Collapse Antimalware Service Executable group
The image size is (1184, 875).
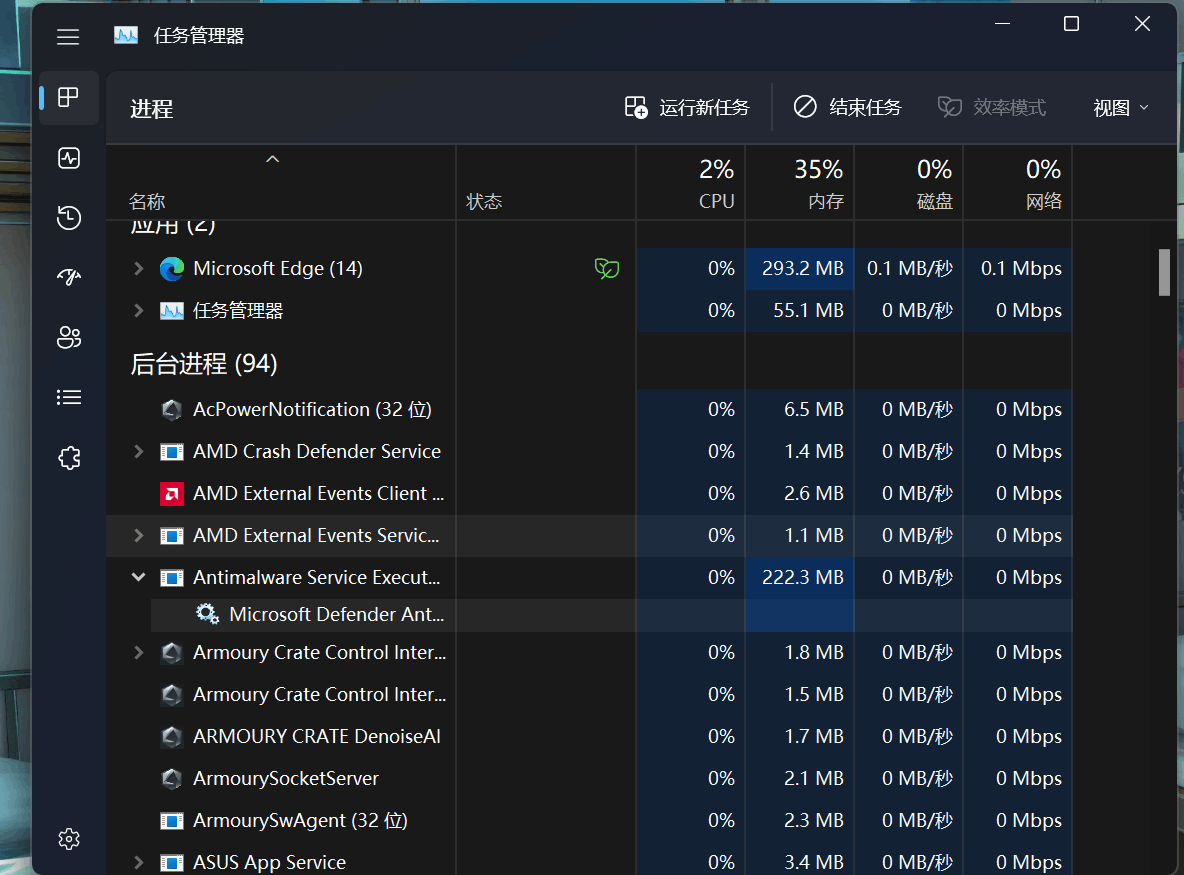[x=138, y=577]
